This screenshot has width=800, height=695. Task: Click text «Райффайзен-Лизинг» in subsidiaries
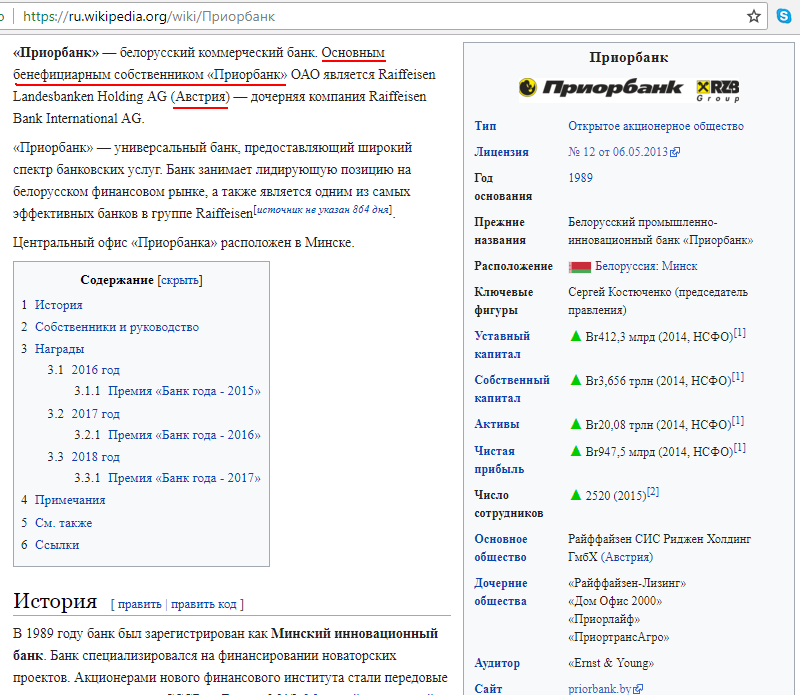coord(627,583)
